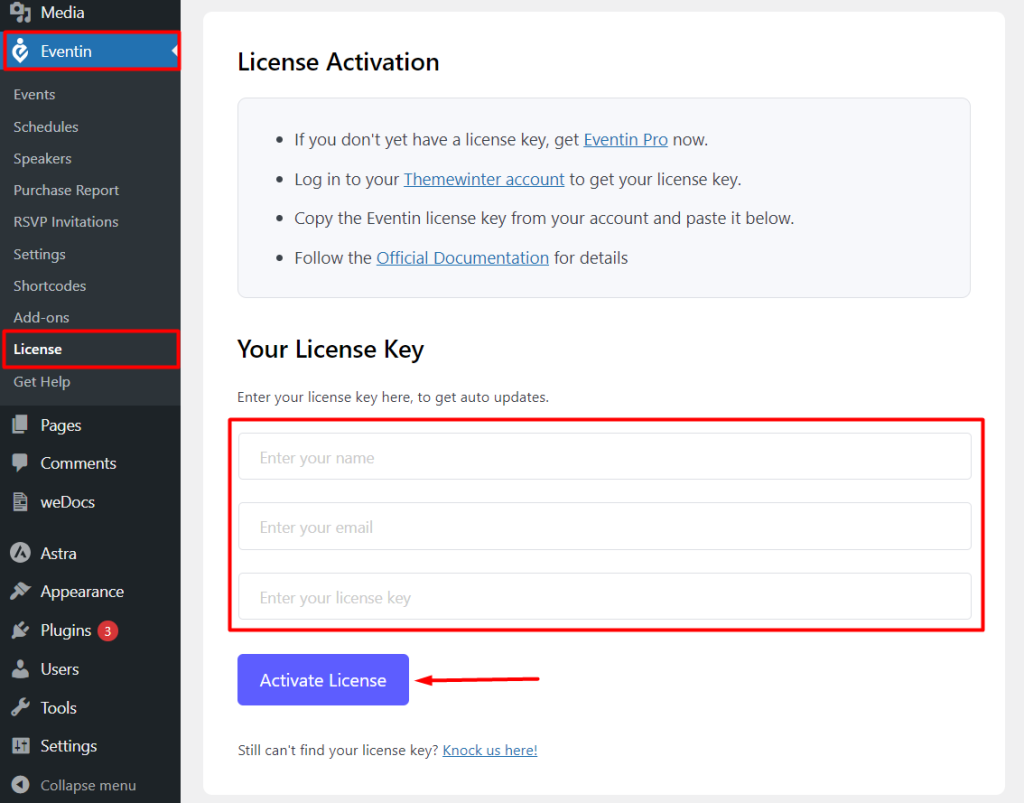Screen dimensions: 1024x803
Task: Open Shortcodes submenu item
Action: tap(50, 286)
